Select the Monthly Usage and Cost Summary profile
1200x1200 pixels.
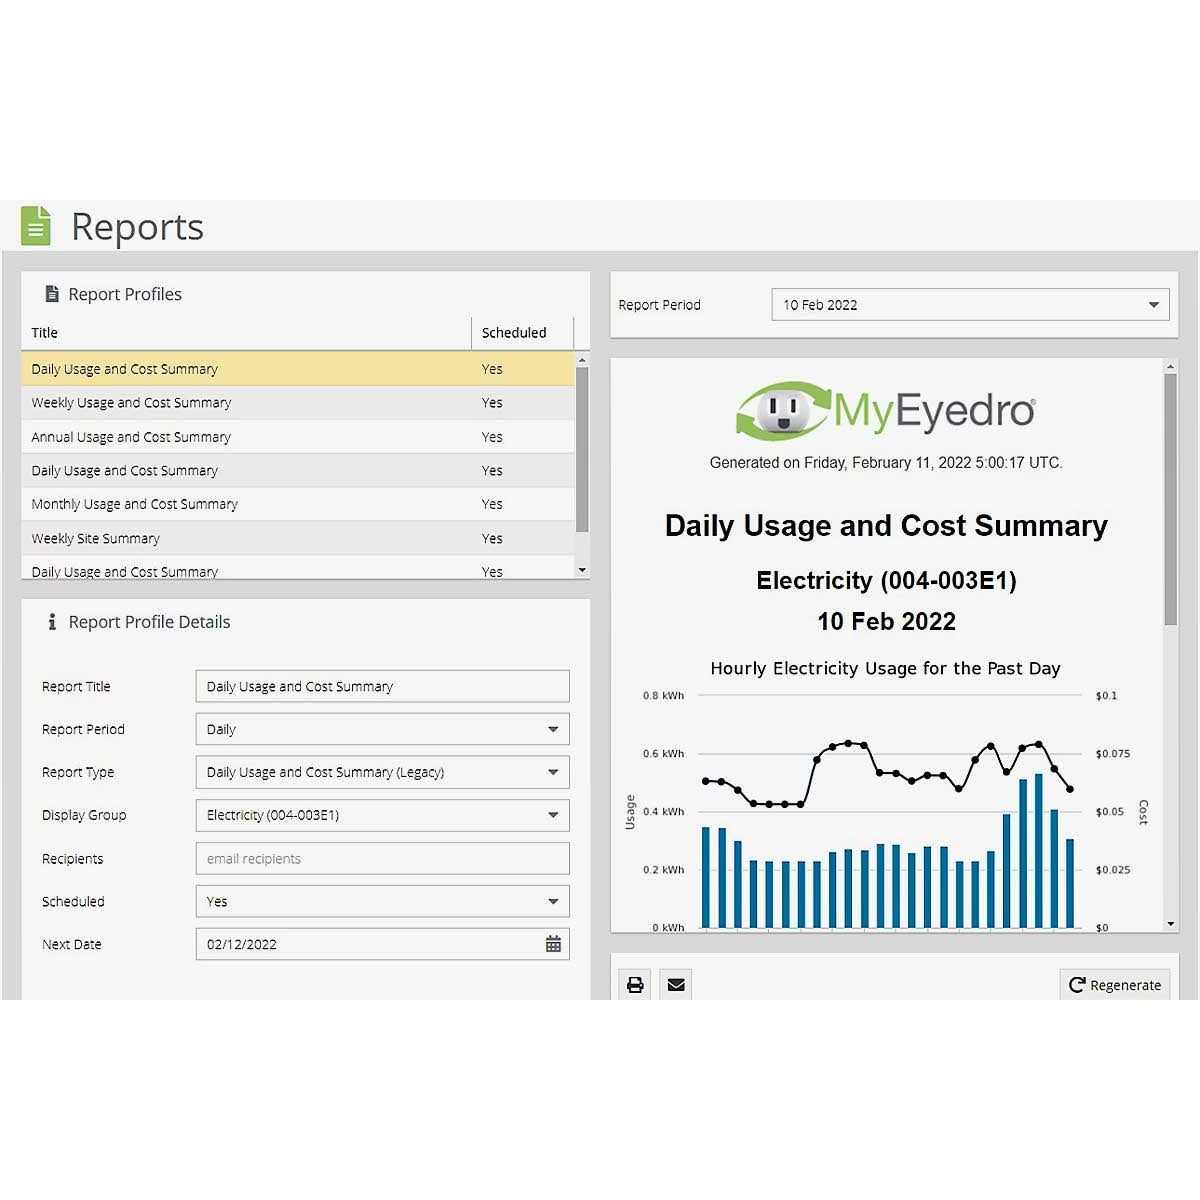click(134, 504)
